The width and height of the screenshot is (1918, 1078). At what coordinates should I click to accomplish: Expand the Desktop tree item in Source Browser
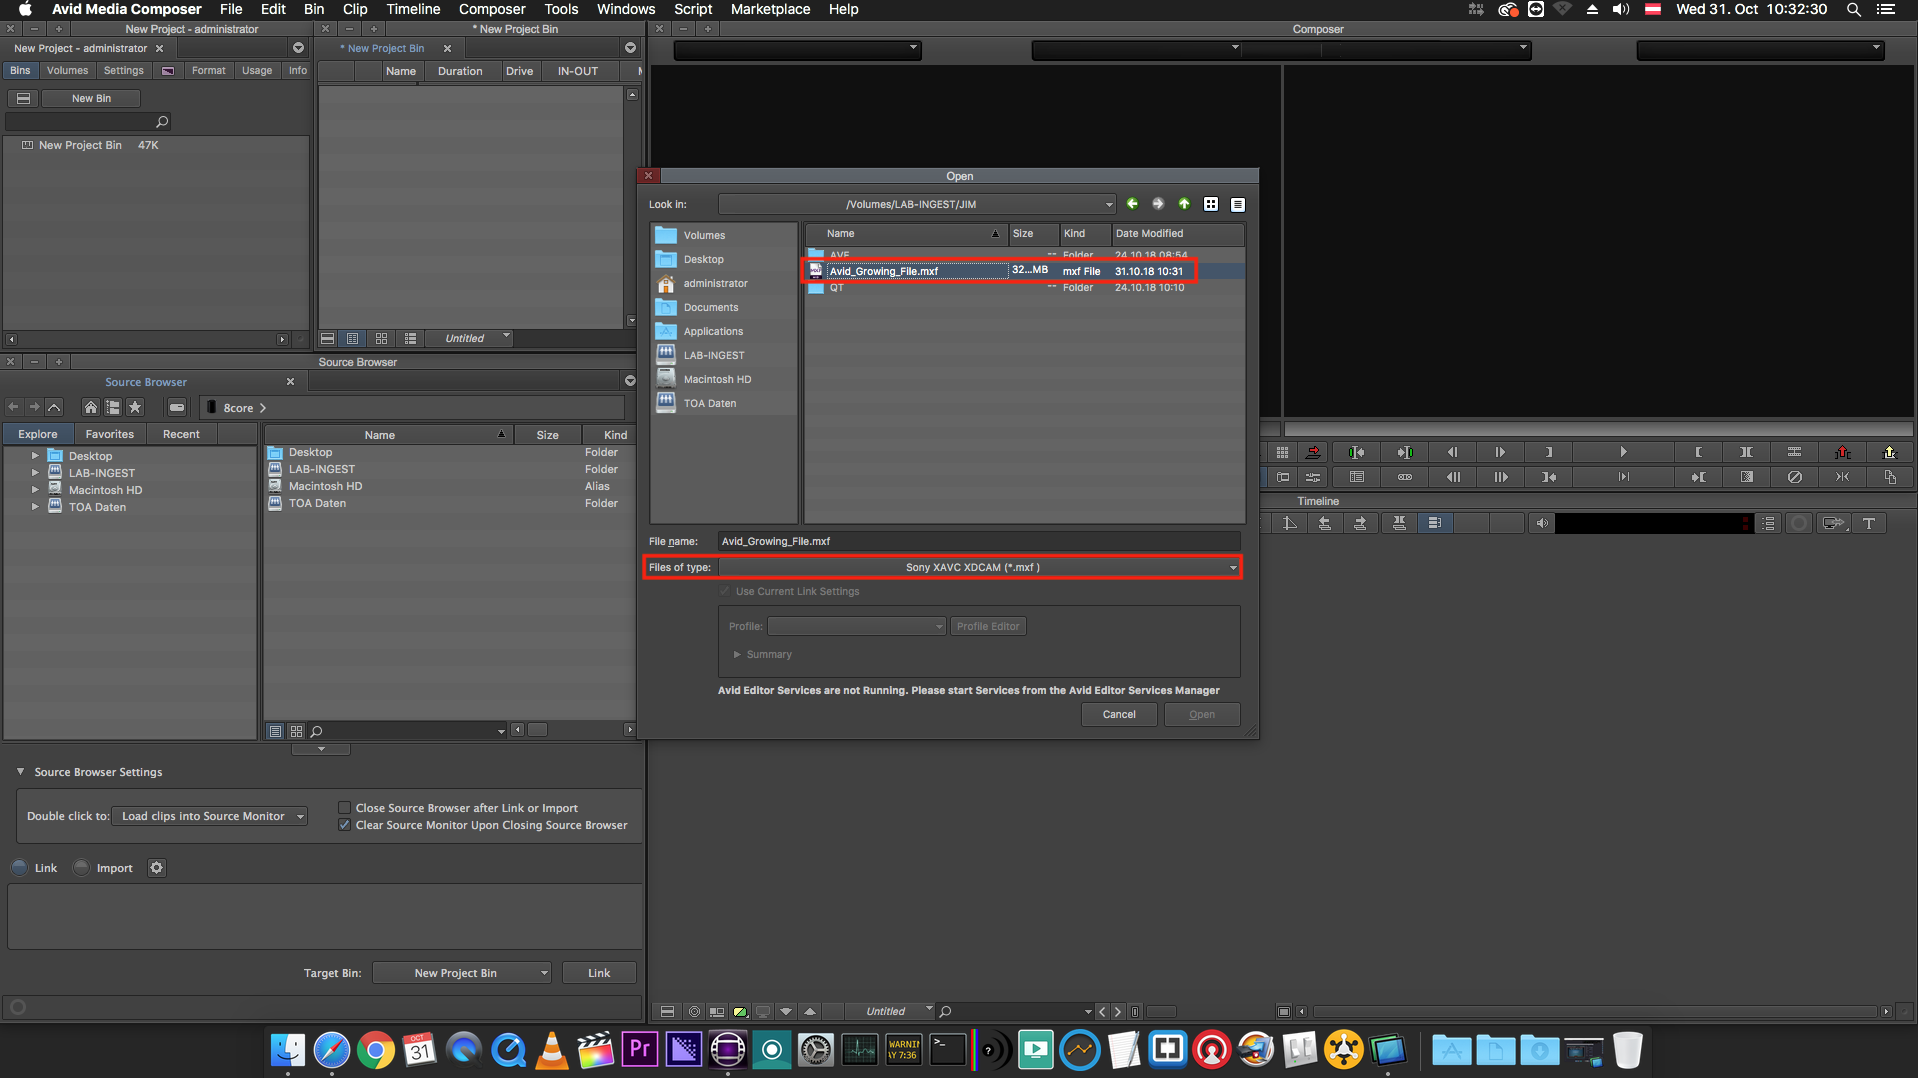tap(35, 456)
